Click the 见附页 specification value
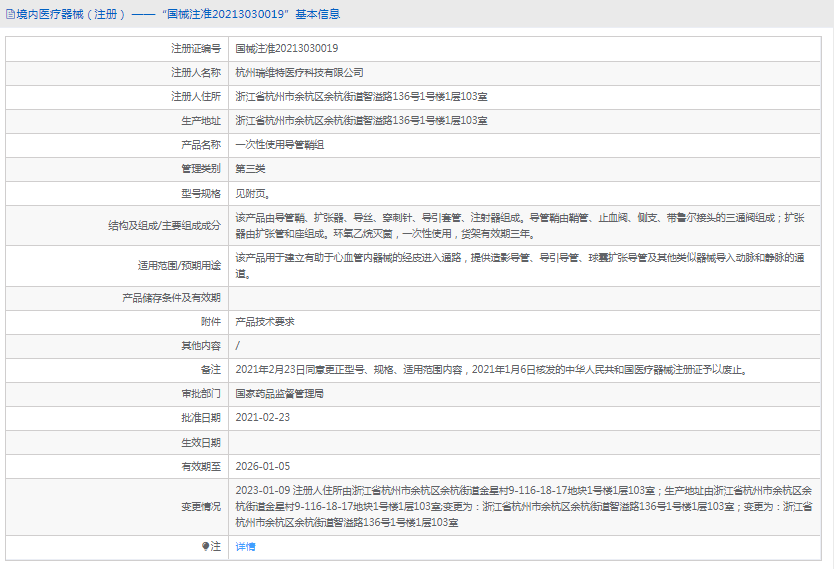This screenshot has height=569, width=834. (x=253, y=194)
